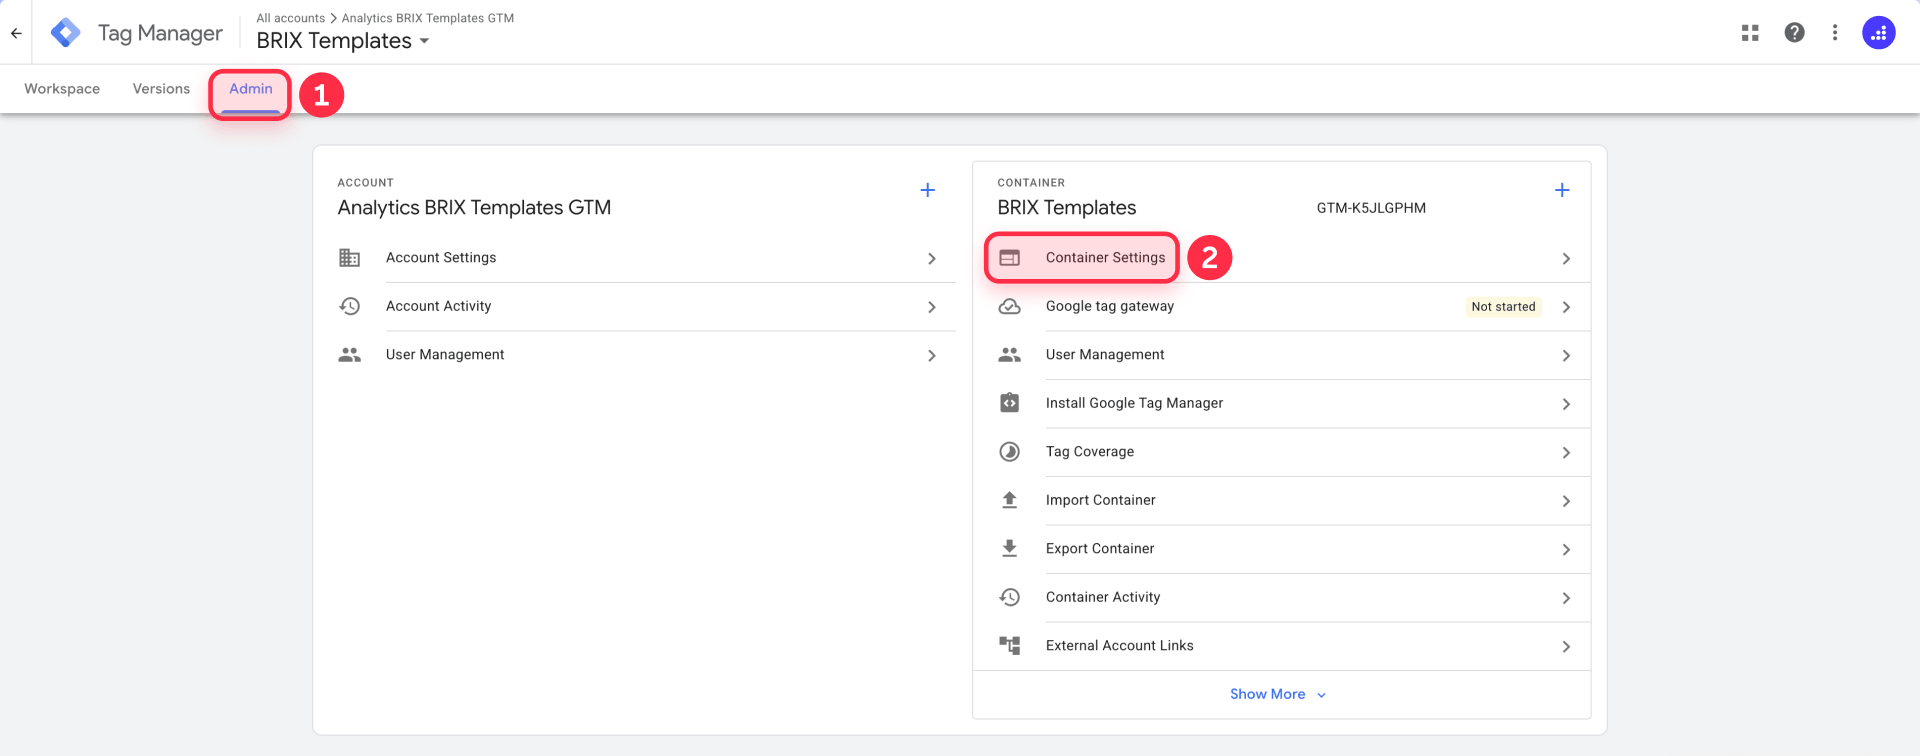Open the three-dot more options menu

tap(1835, 33)
